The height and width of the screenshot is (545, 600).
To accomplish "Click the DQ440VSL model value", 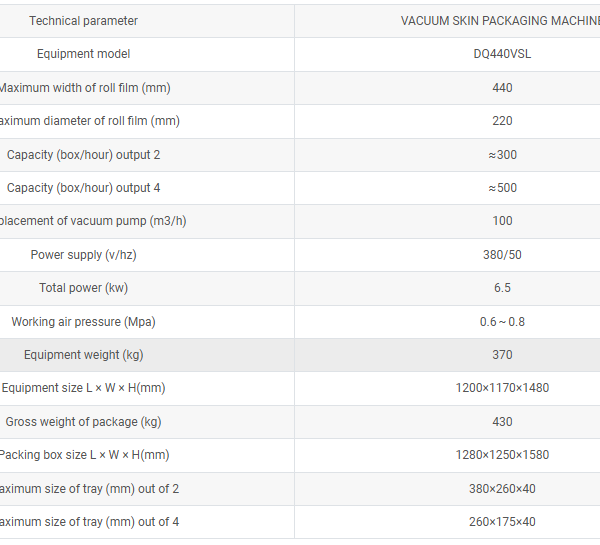I will tap(502, 54).
